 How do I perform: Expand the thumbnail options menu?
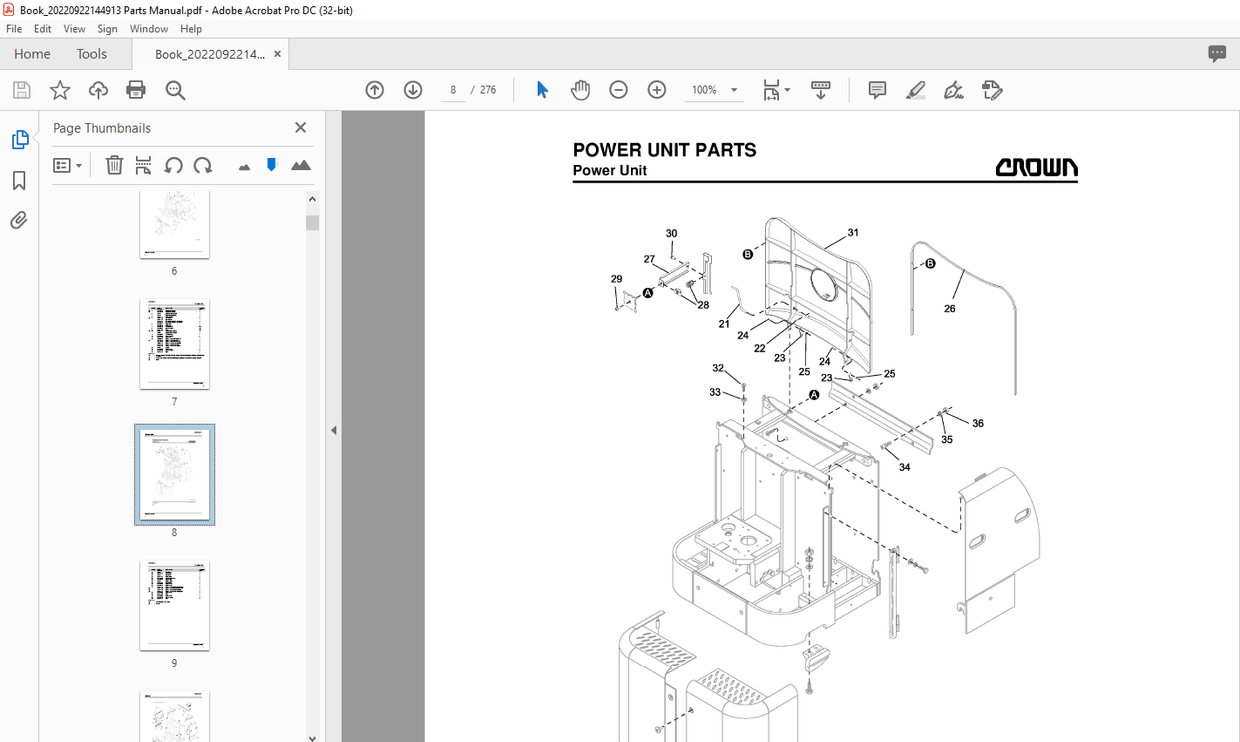pyautogui.click(x=67, y=164)
